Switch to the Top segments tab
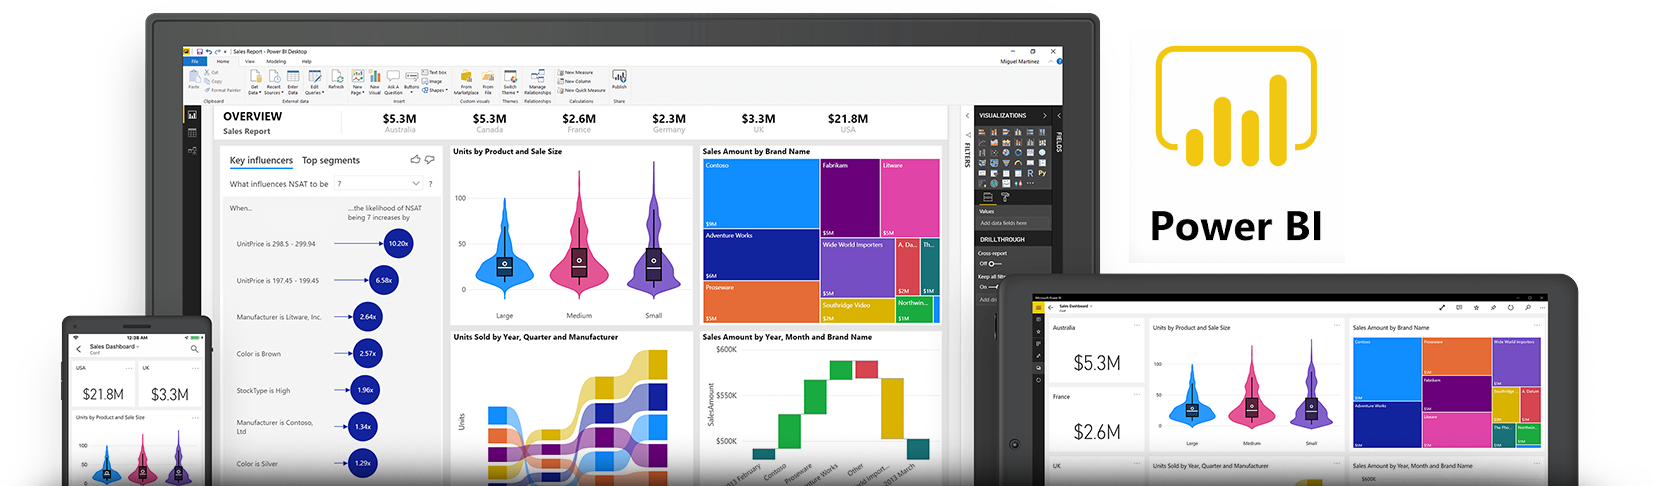Viewport: 1654px width, 486px height. pos(331,160)
